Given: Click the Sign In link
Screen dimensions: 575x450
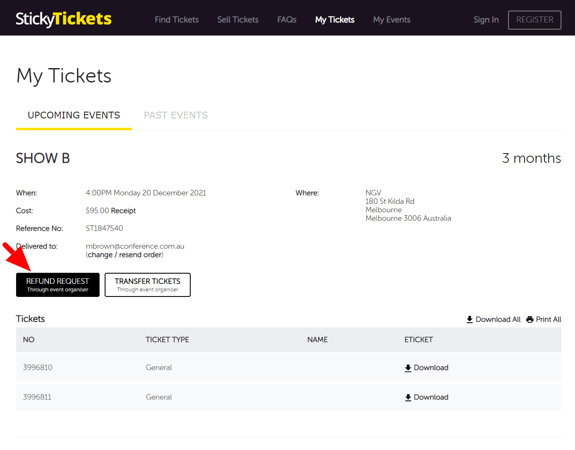Looking at the screenshot, I should [x=486, y=20].
